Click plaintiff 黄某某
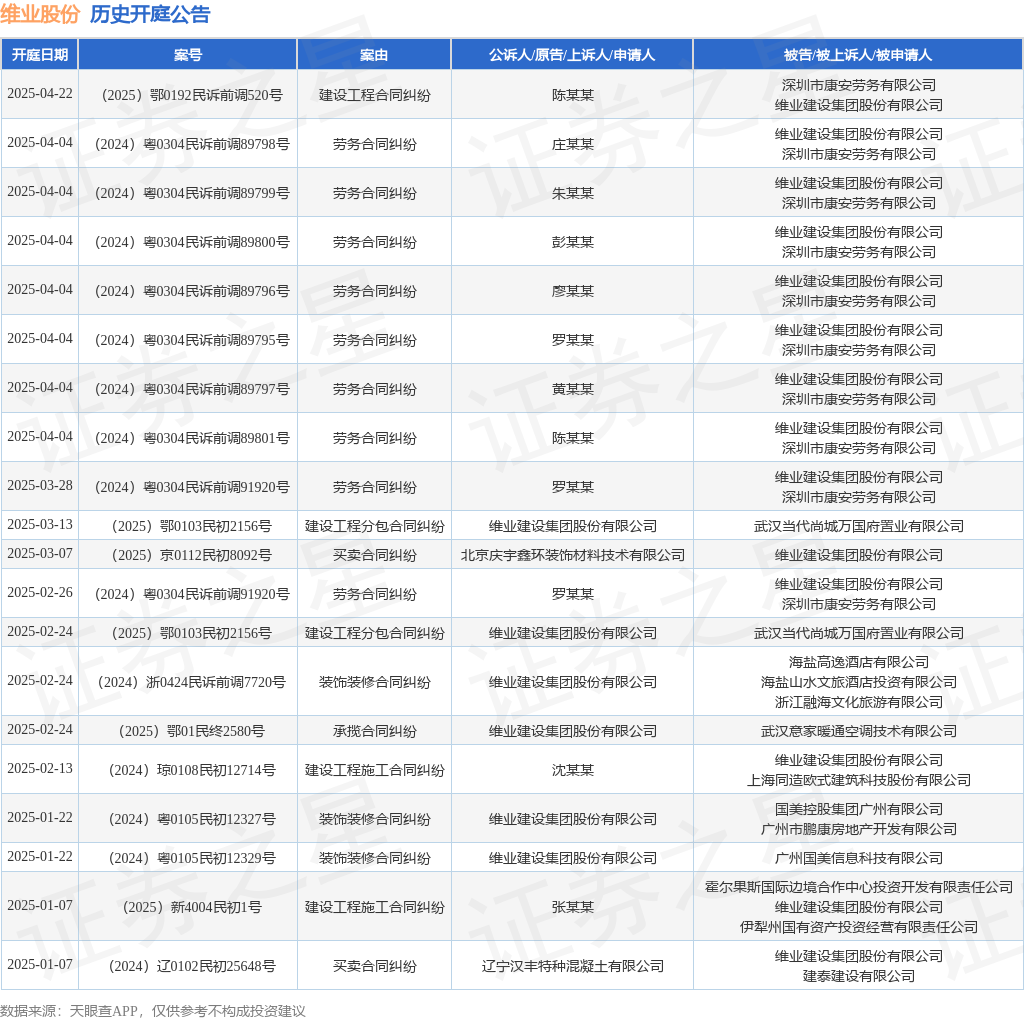1024x1020 pixels. tap(573, 389)
